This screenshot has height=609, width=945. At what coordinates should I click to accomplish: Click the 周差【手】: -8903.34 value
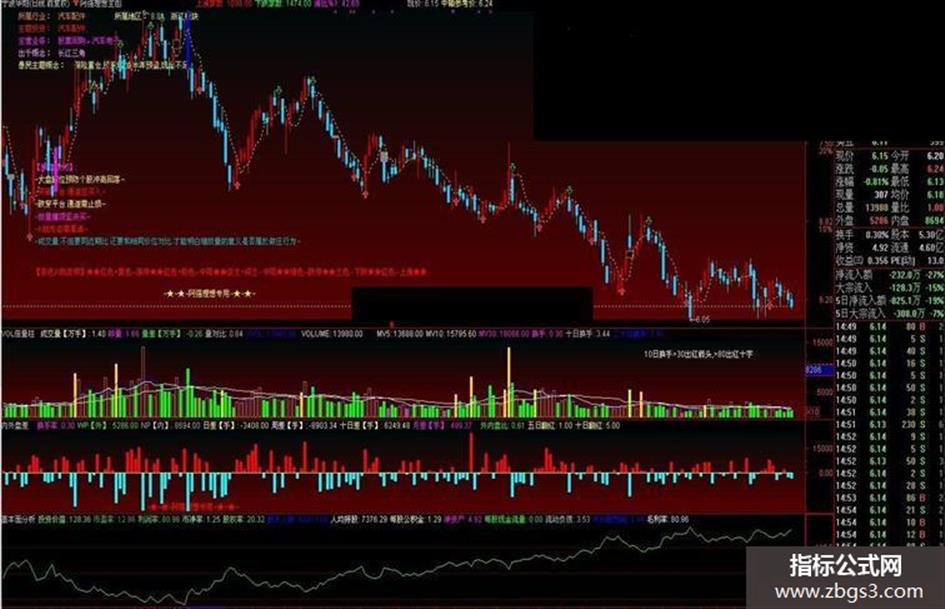point(304,426)
